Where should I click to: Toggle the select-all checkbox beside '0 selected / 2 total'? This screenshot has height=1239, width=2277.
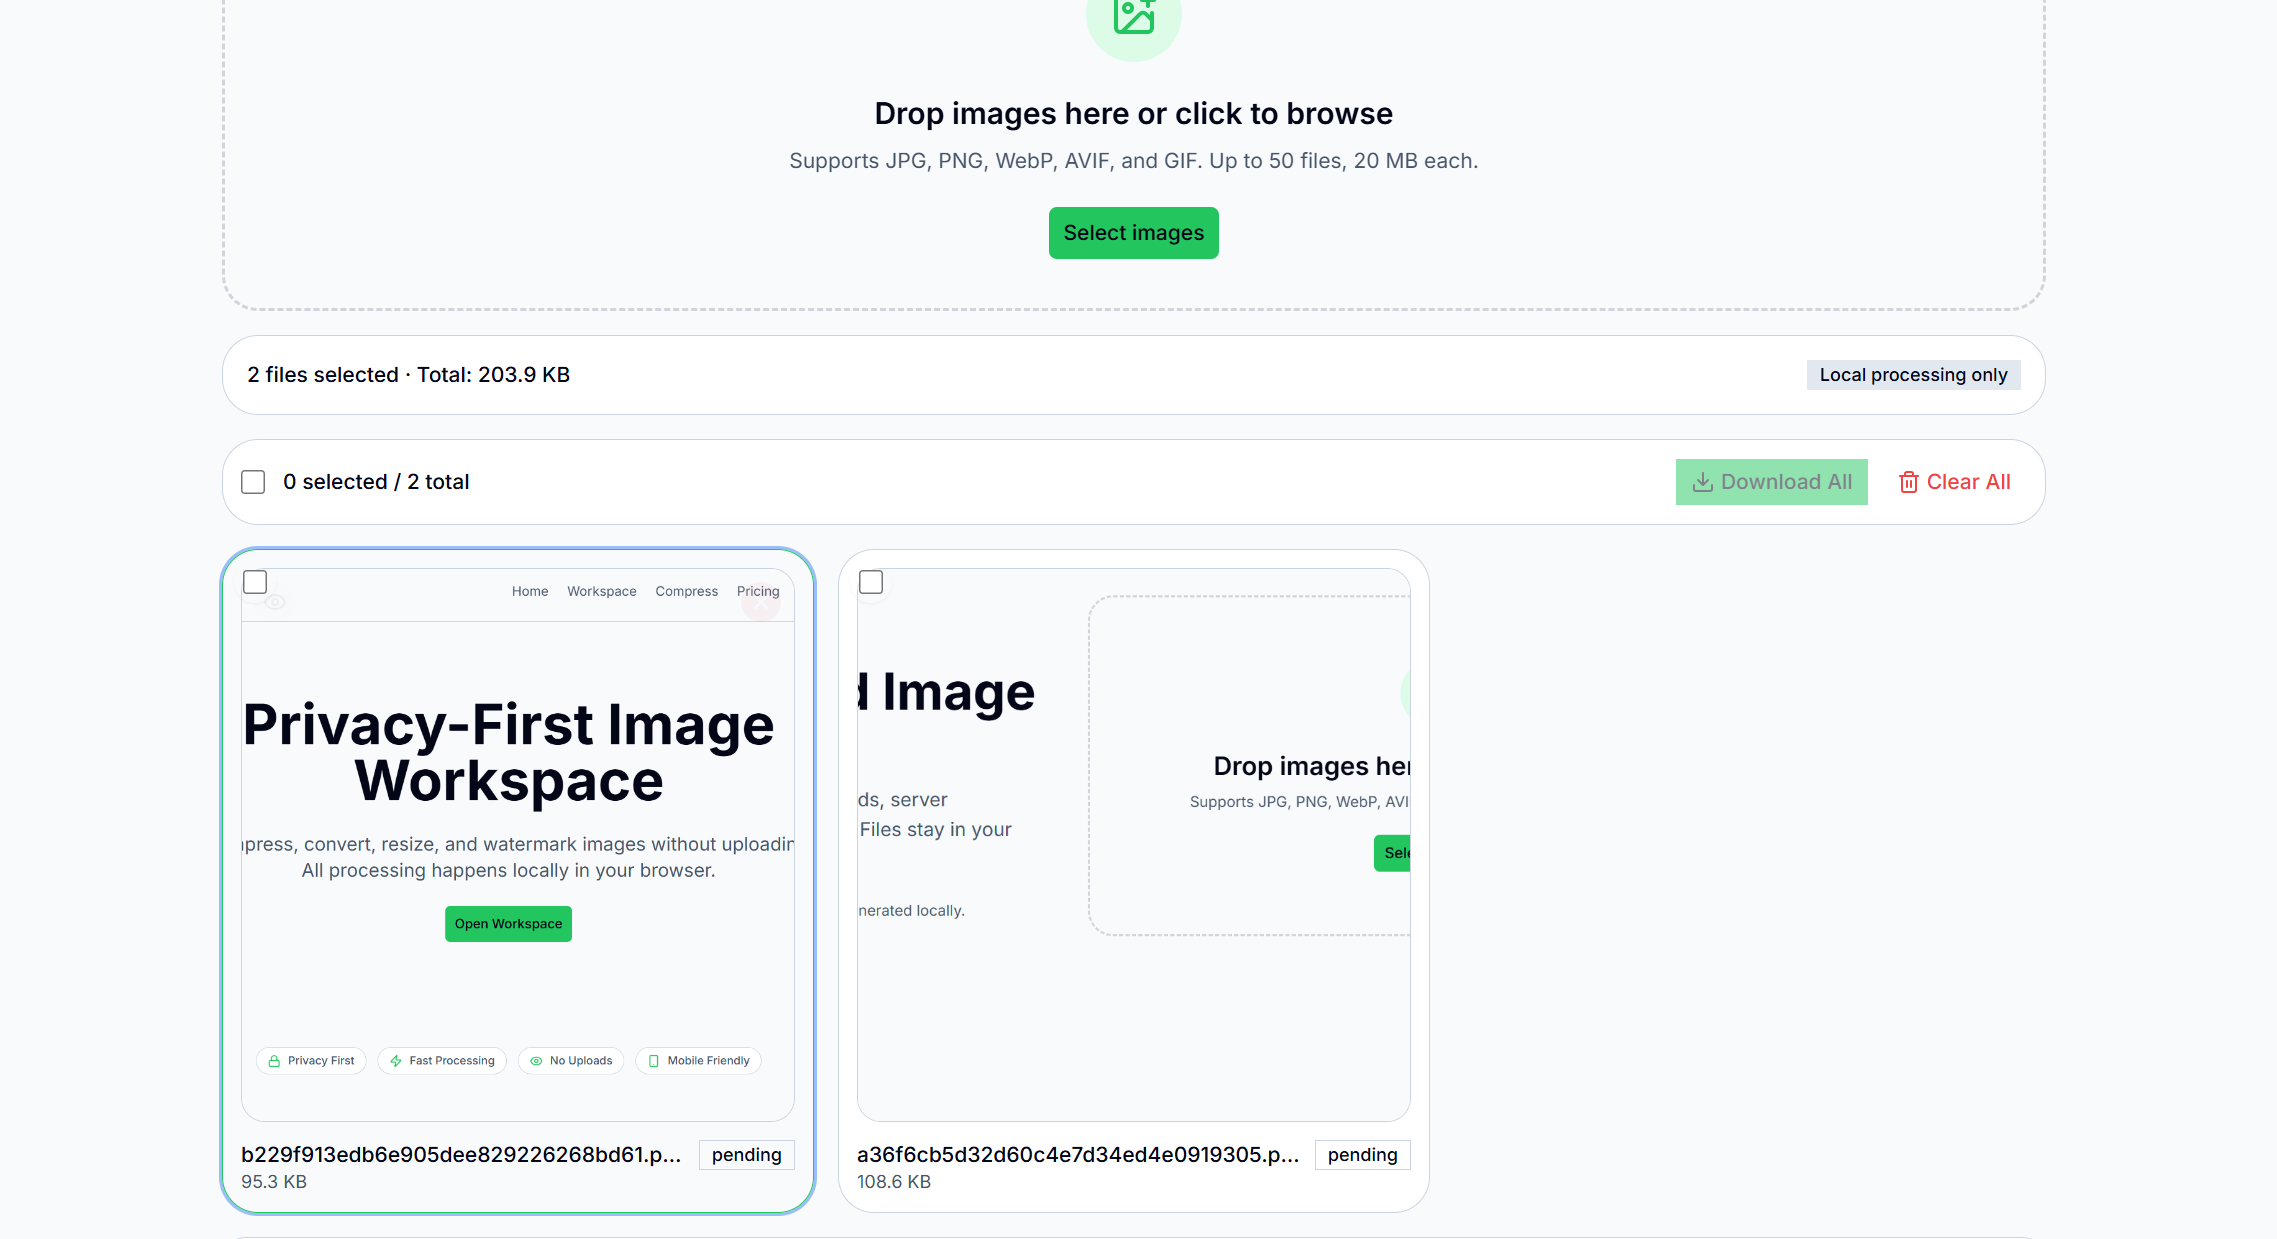pyautogui.click(x=253, y=482)
